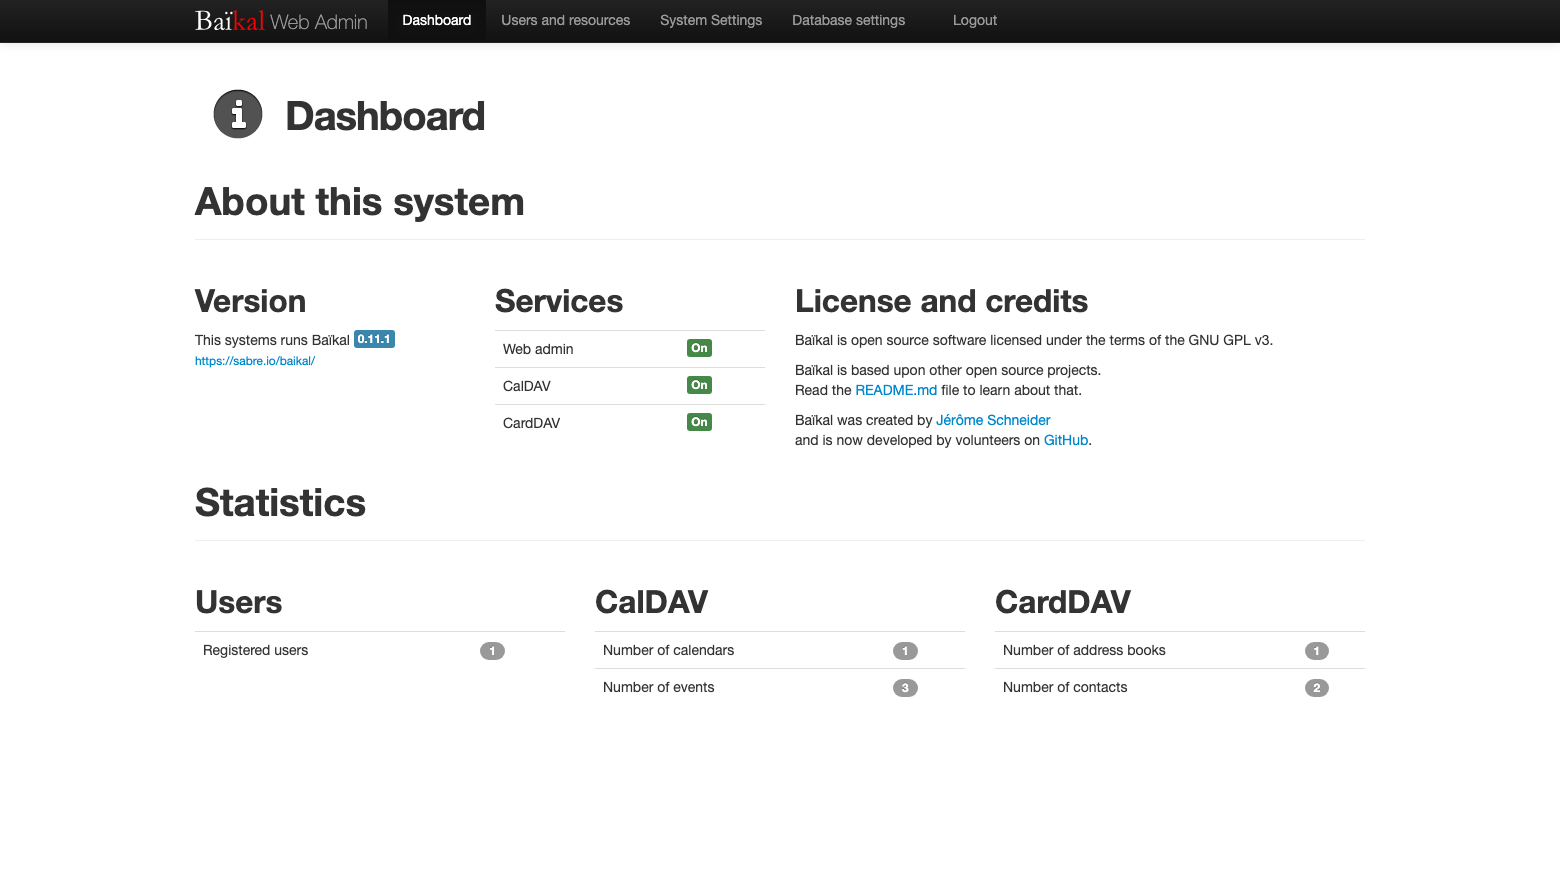Open Database settings page
This screenshot has width=1560, height=878.
(848, 20)
